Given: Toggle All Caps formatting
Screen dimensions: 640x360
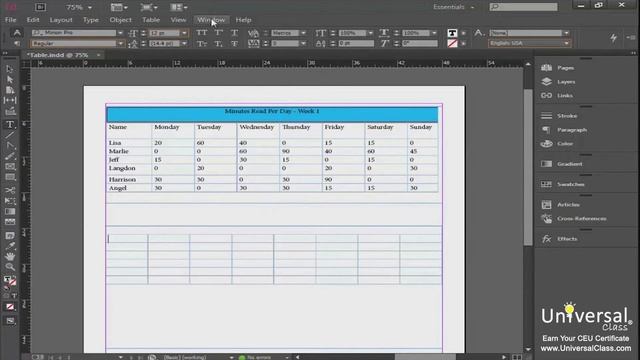Looking at the screenshot, I should pyautogui.click(x=202, y=33).
